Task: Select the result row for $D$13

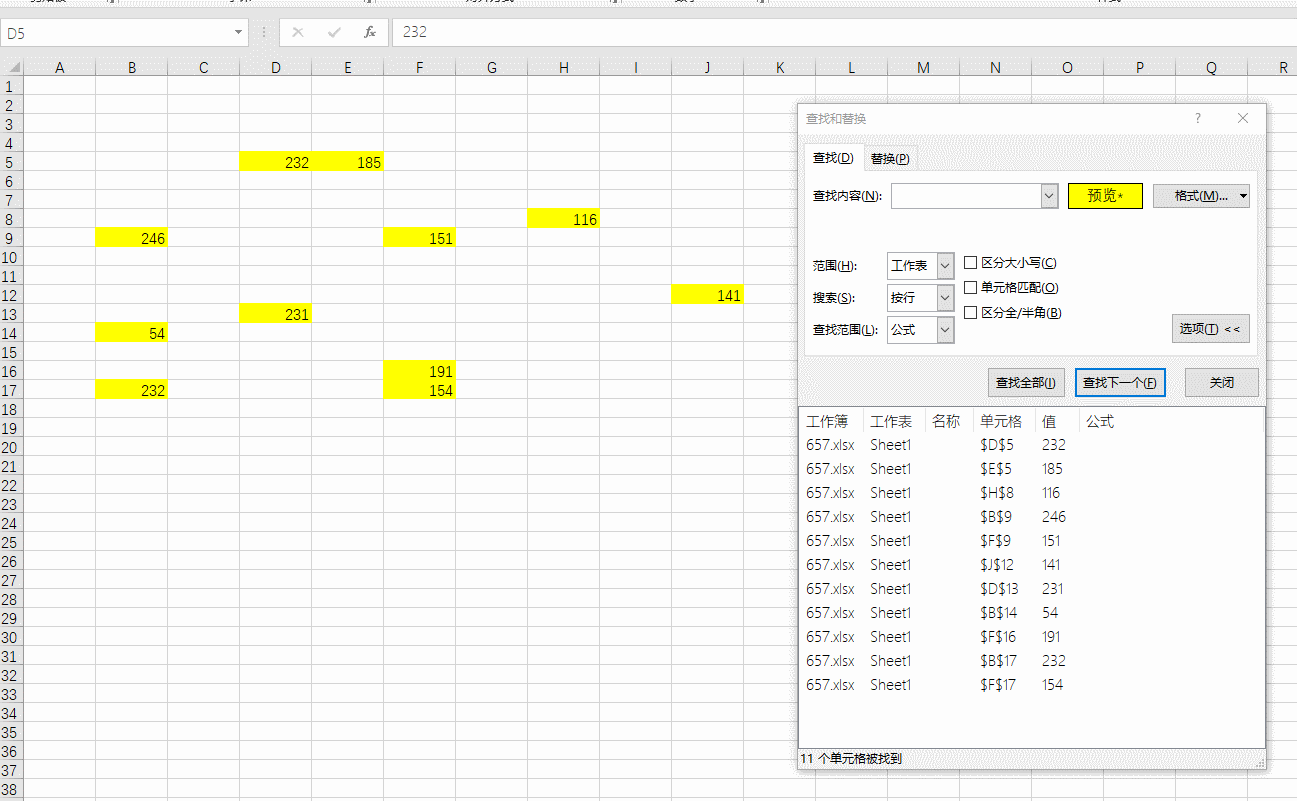Action: pos(1031,589)
